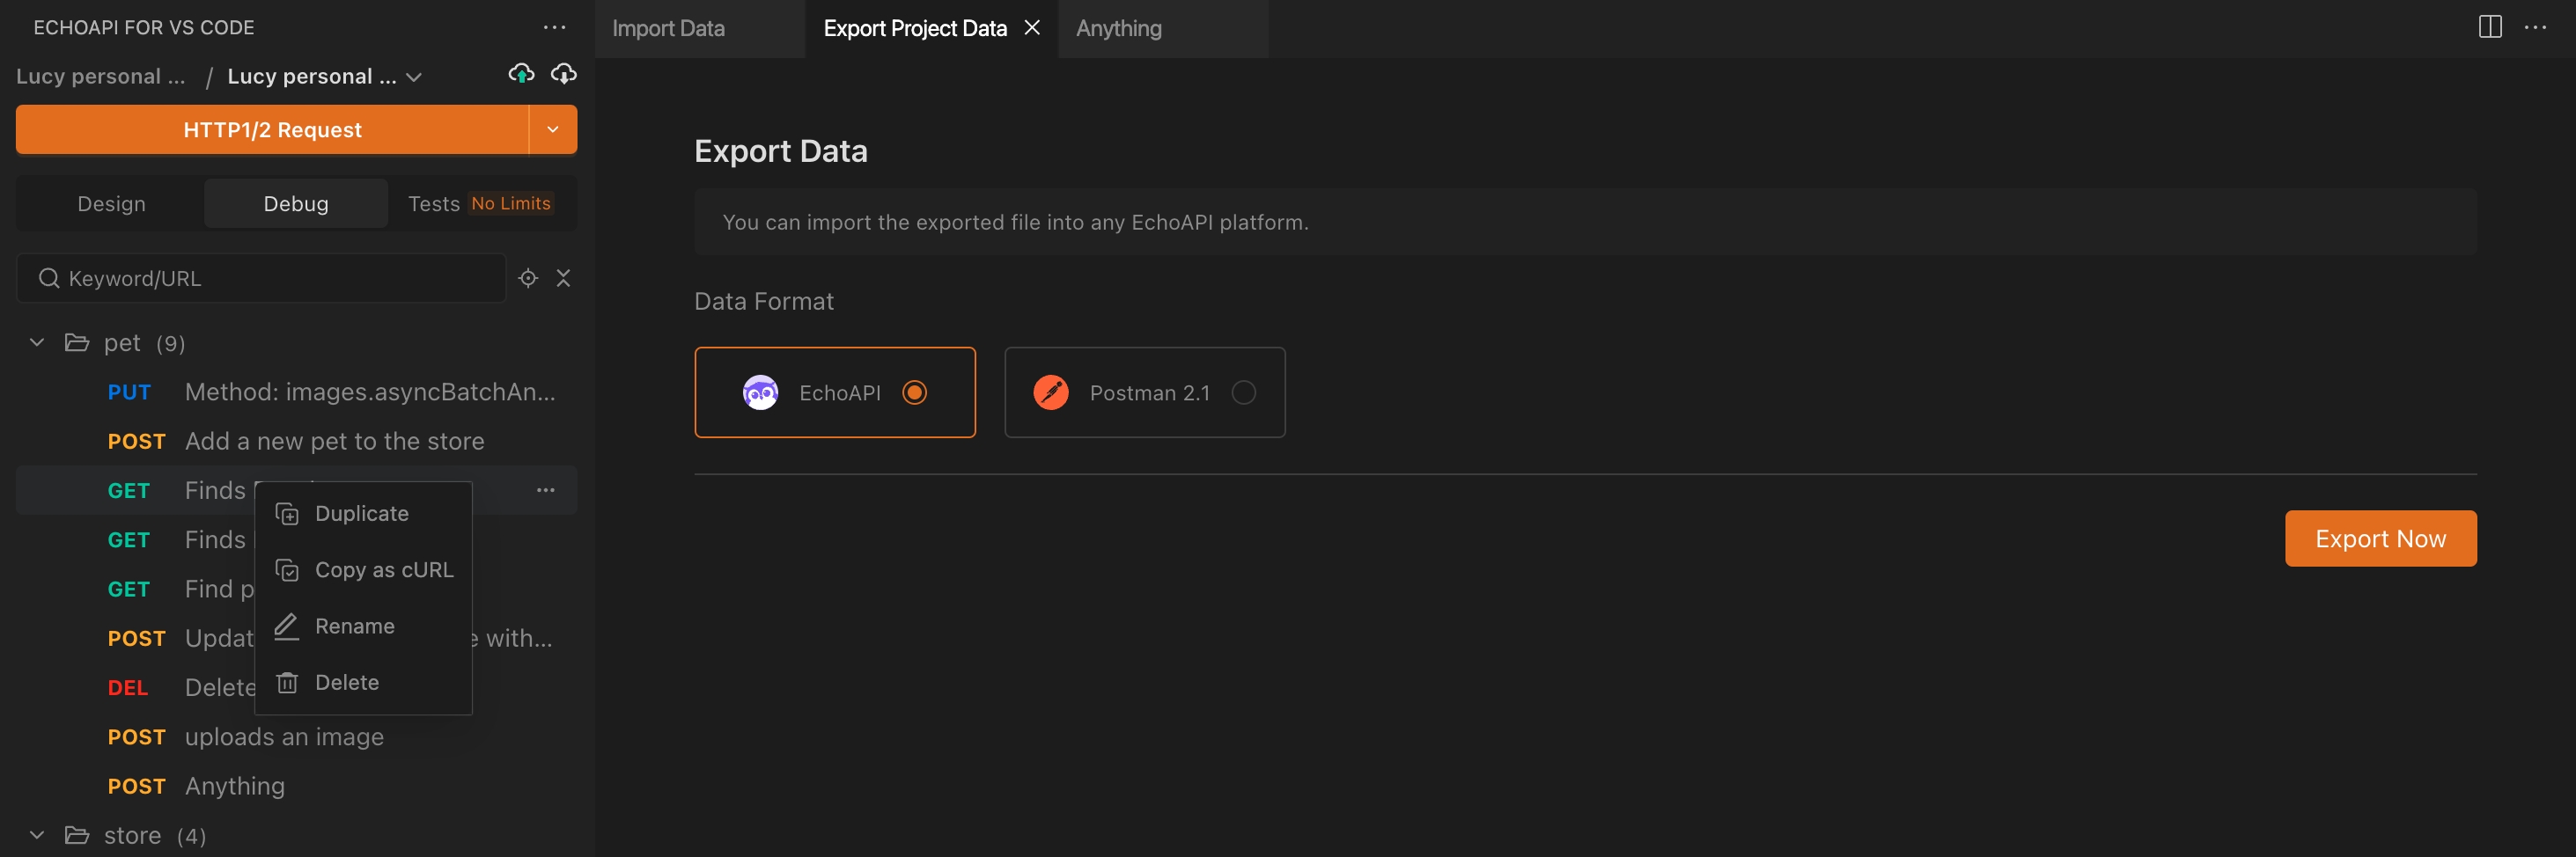Image resolution: width=2576 pixels, height=857 pixels.
Task: Click the cloud upload icon
Action: click(x=521, y=74)
